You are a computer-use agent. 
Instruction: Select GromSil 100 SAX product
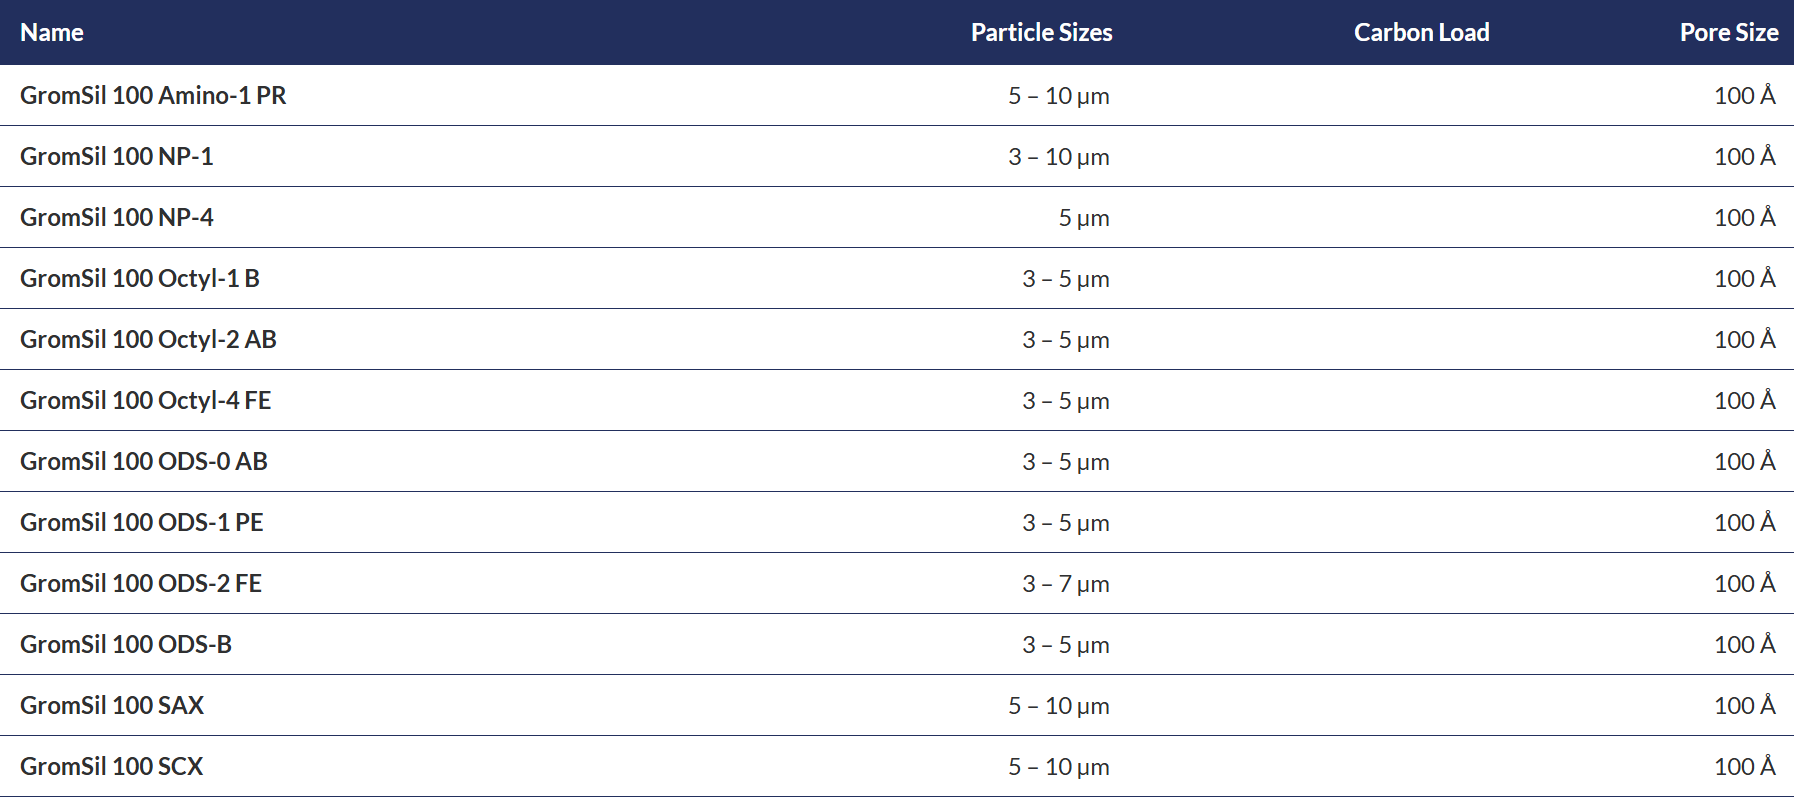coord(112,705)
